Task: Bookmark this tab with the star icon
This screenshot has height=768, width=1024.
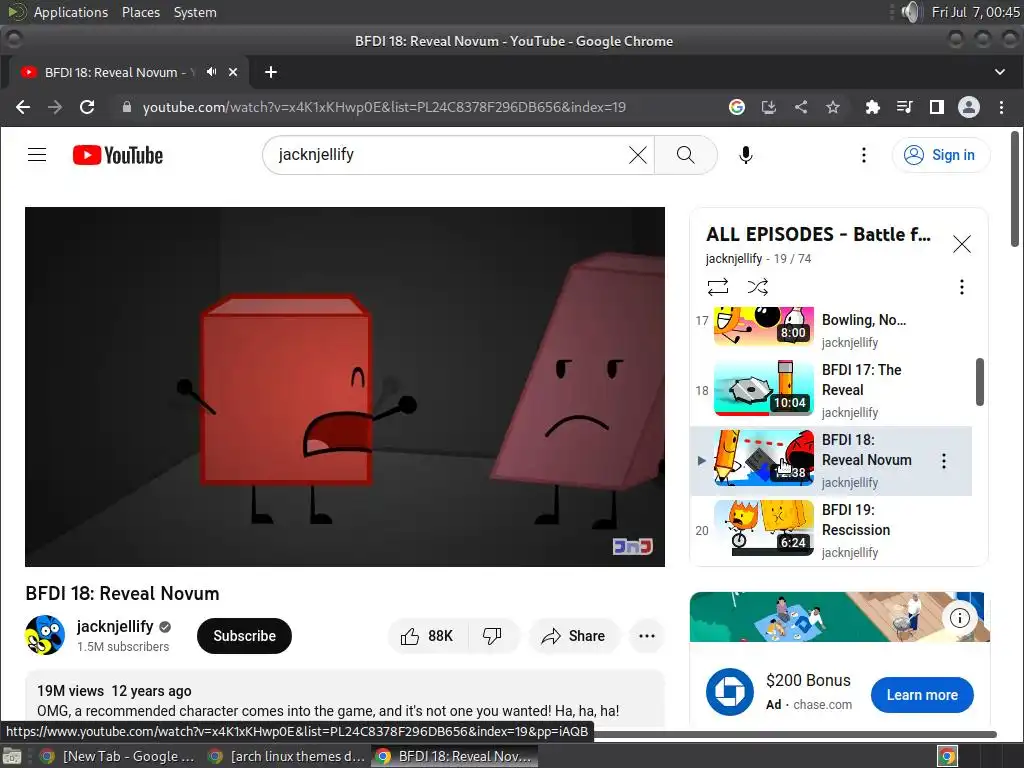Action: [833, 107]
